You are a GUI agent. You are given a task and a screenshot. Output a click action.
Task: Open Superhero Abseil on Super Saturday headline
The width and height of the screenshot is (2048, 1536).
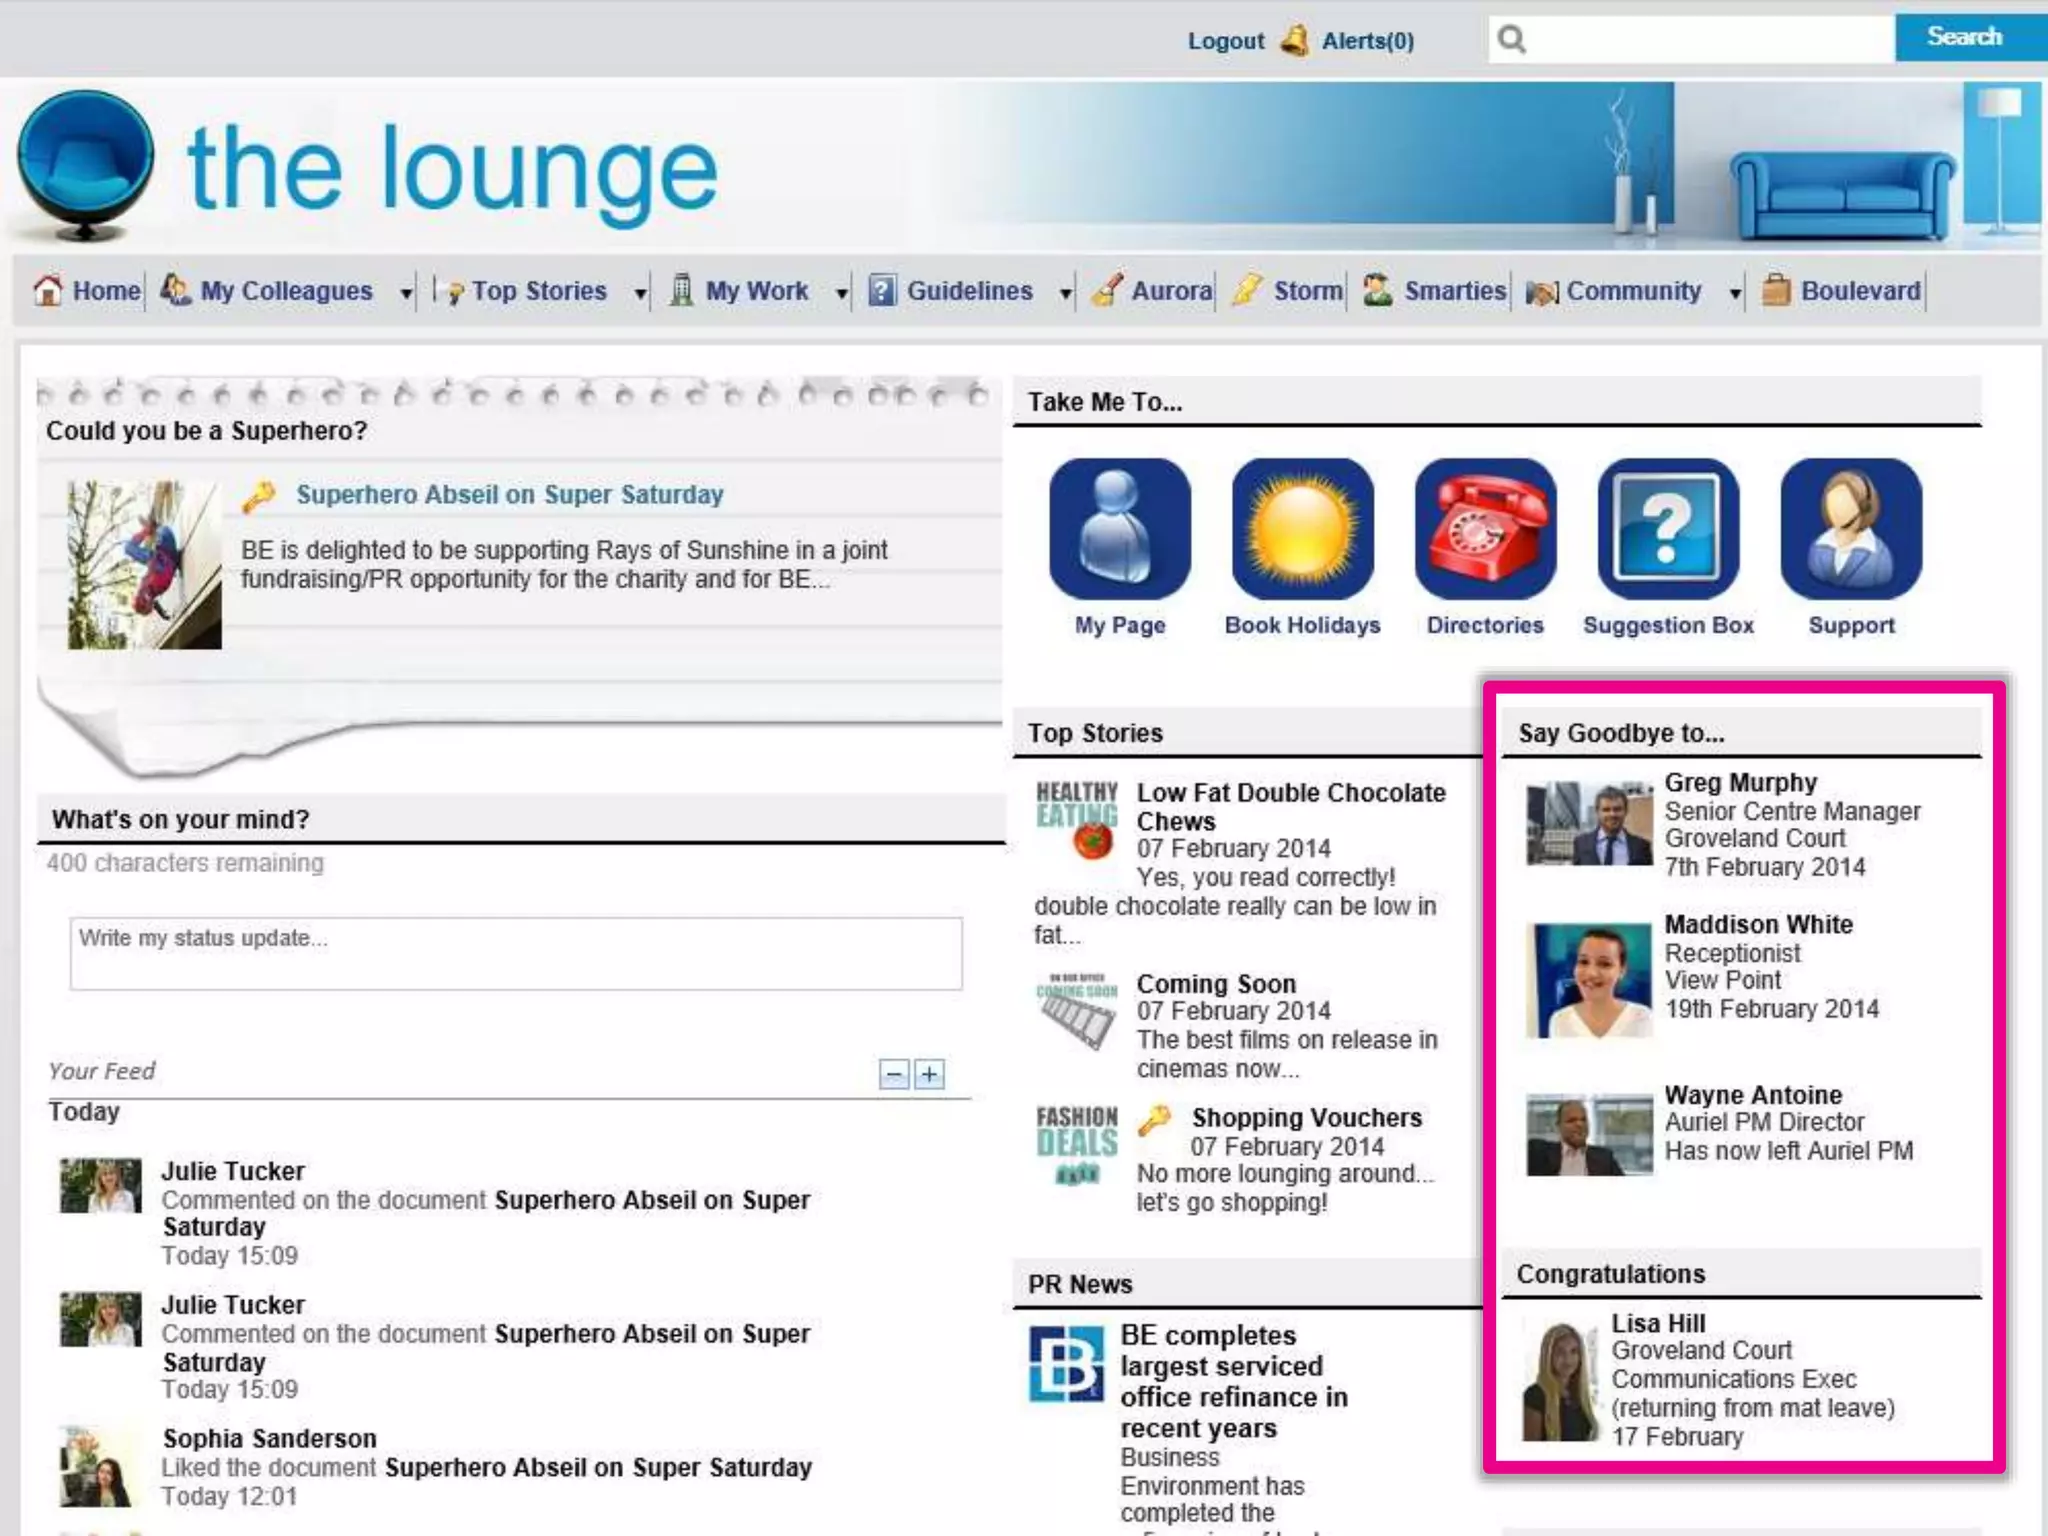(510, 495)
